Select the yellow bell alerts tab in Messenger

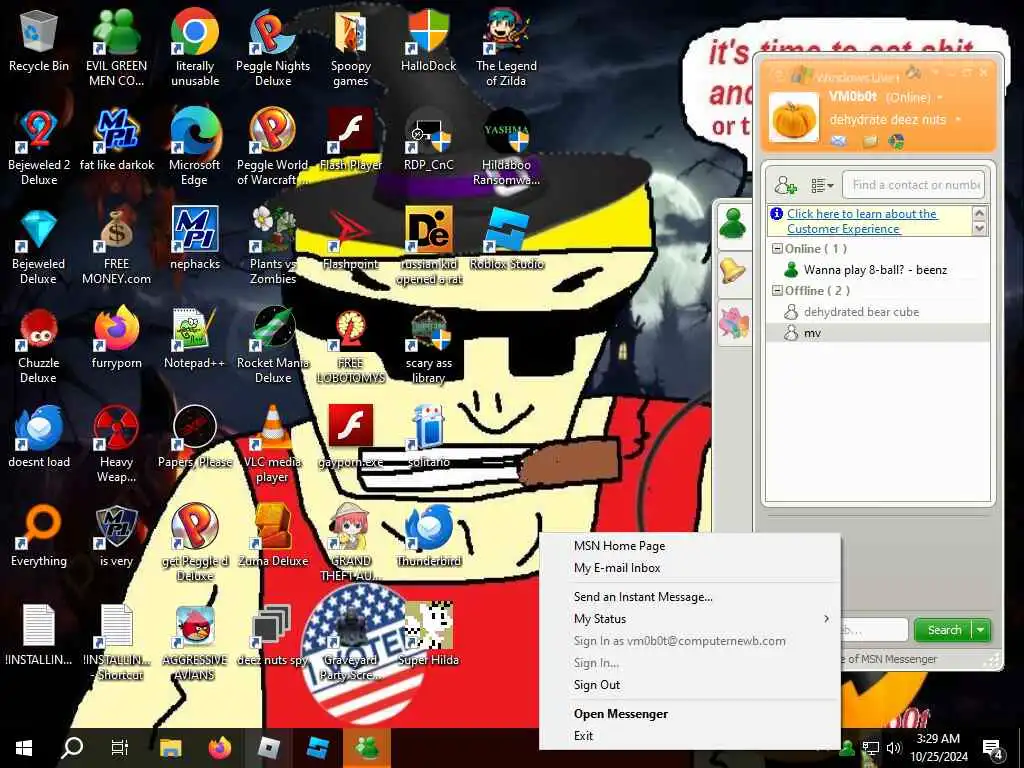[x=733, y=270]
